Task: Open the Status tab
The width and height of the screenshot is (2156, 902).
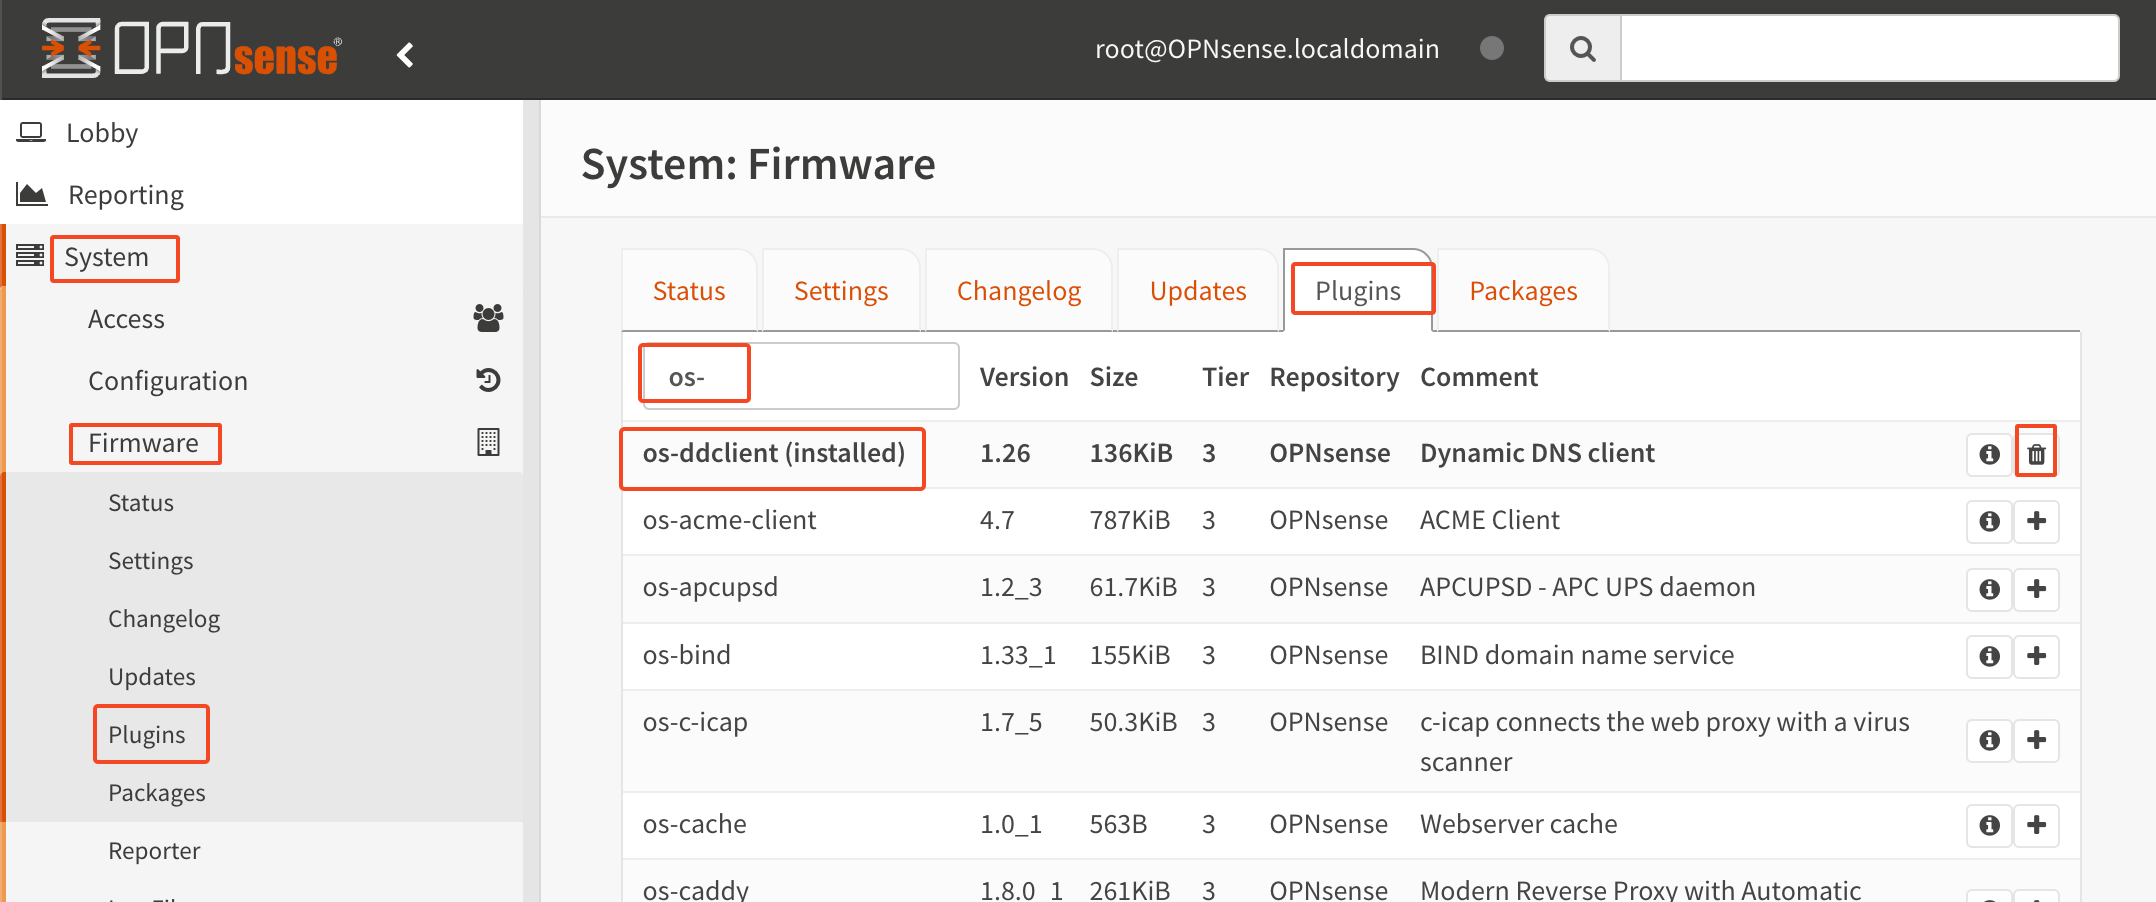Action: click(x=689, y=291)
